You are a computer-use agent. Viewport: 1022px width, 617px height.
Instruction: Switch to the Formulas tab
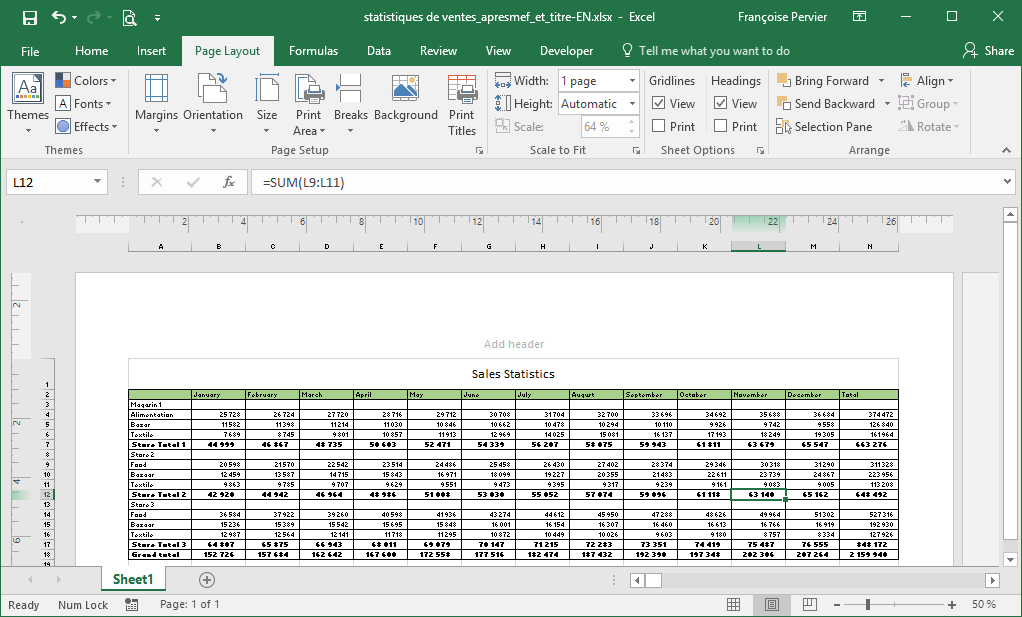coord(313,51)
